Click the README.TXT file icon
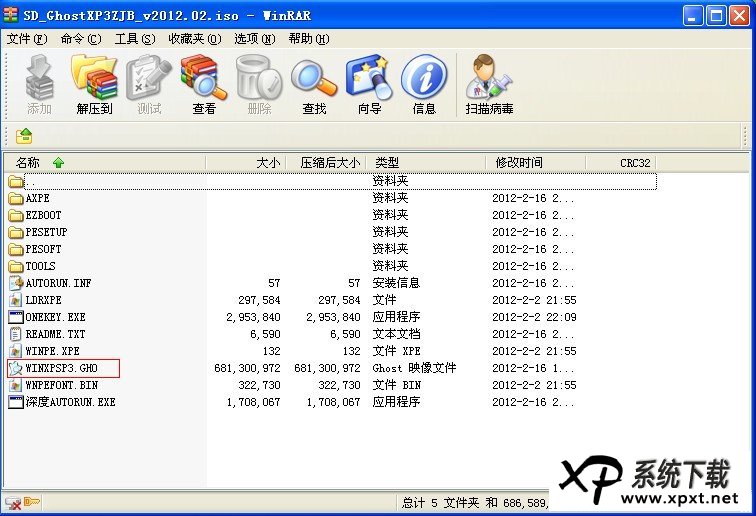 click(x=16, y=334)
